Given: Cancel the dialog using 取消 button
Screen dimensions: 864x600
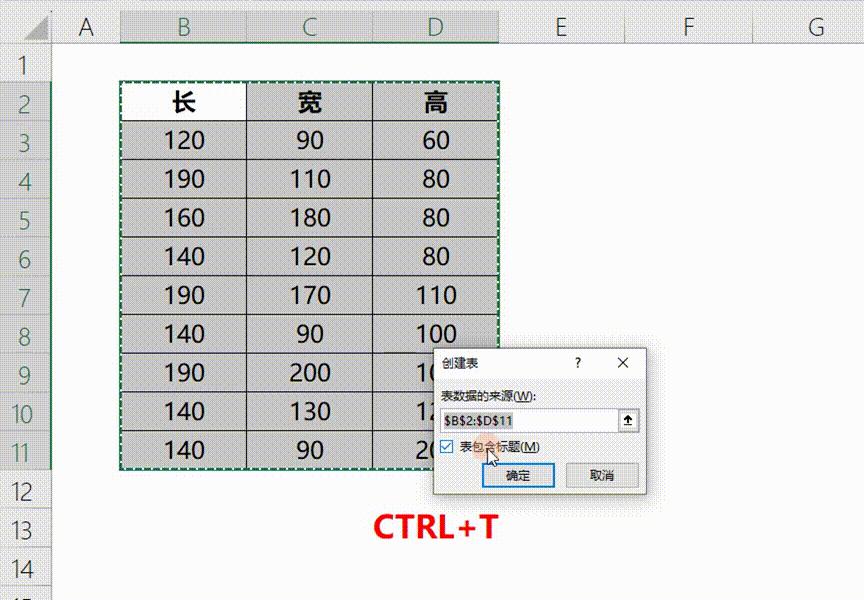Looking at the screenshot, I should tap(601, 475).
